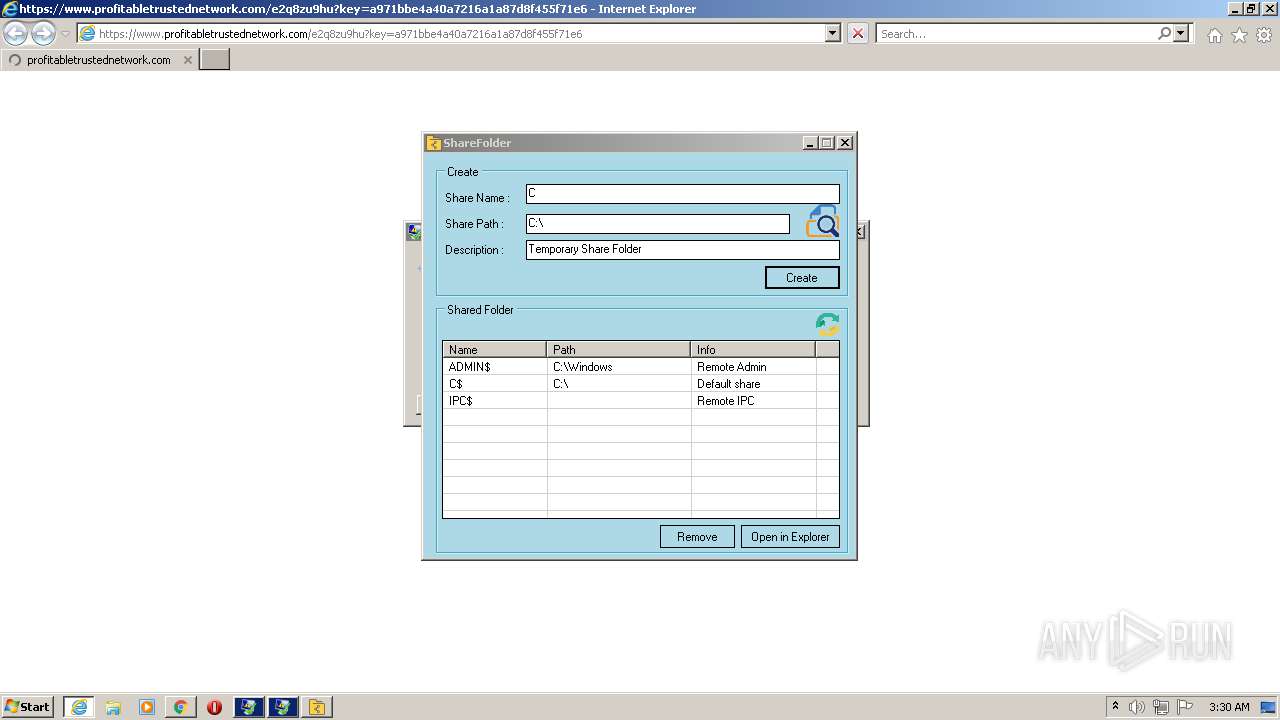The image size is (1280, 720).
Task: Remove the selected shared folder
Action: click(697, 537)
